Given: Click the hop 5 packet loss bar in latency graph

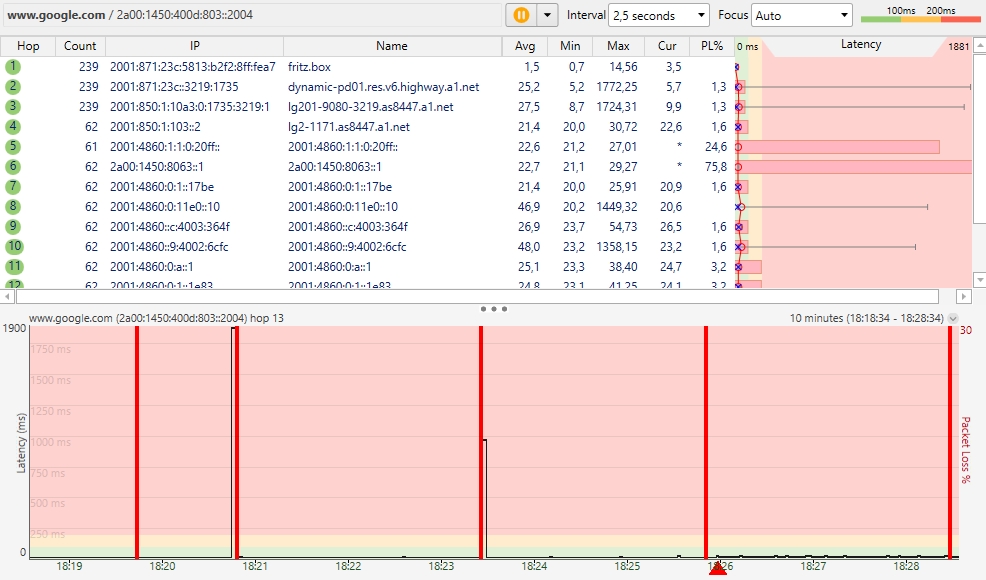Looking at the screenshot, I should [x=839, y=147].
